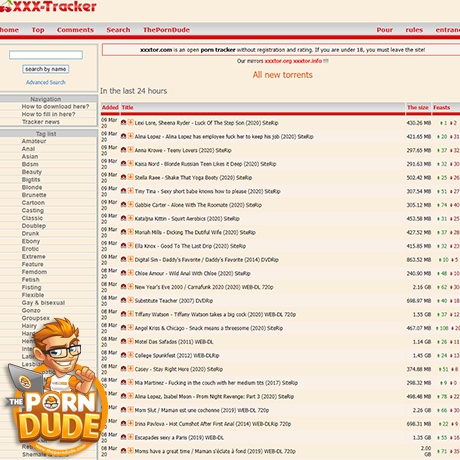Open the Top menu item
The width and height of the screenshot is (460, 460).
38,30
